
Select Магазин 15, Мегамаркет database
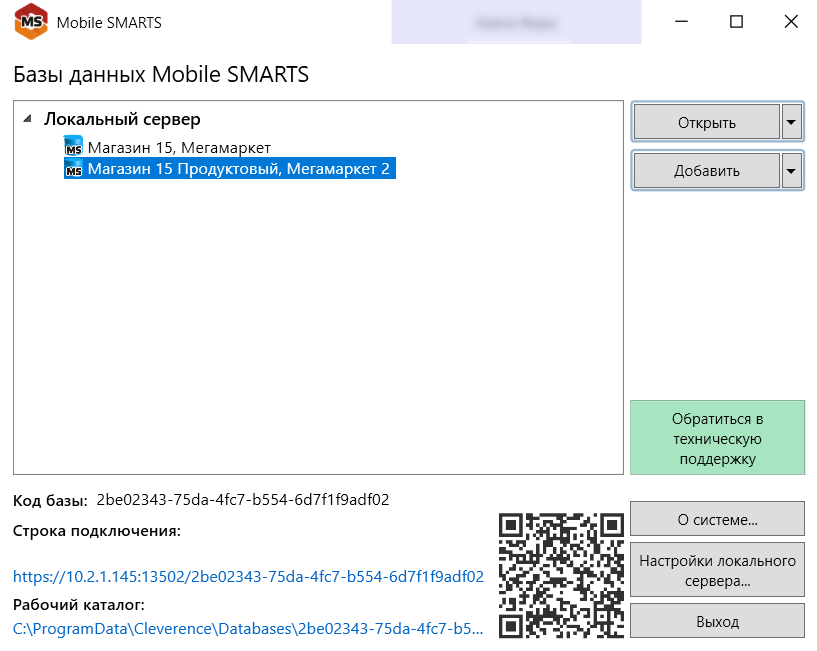click(x=179, y=148)
